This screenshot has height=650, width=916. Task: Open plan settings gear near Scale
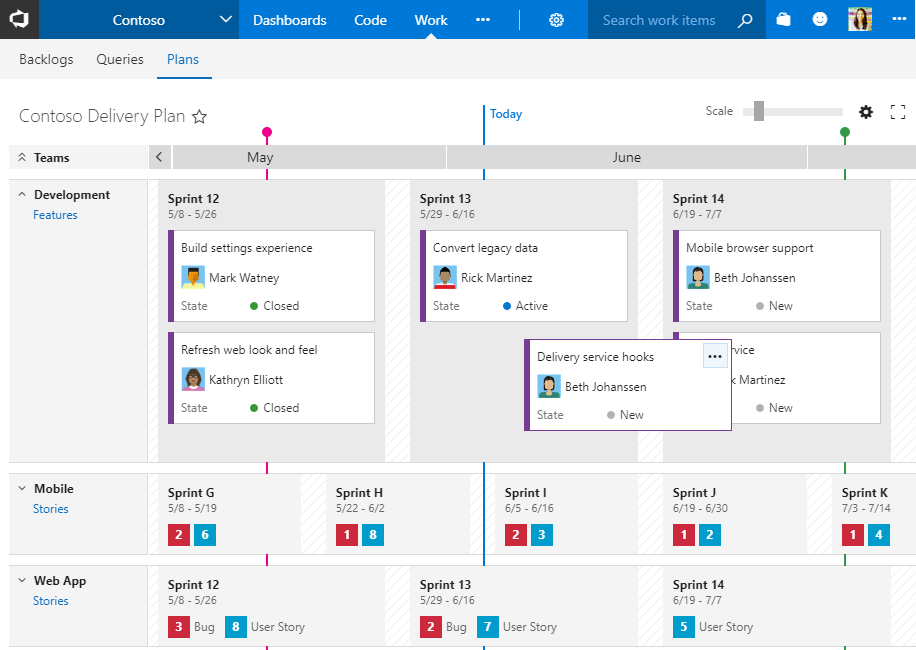coord(866,112)
